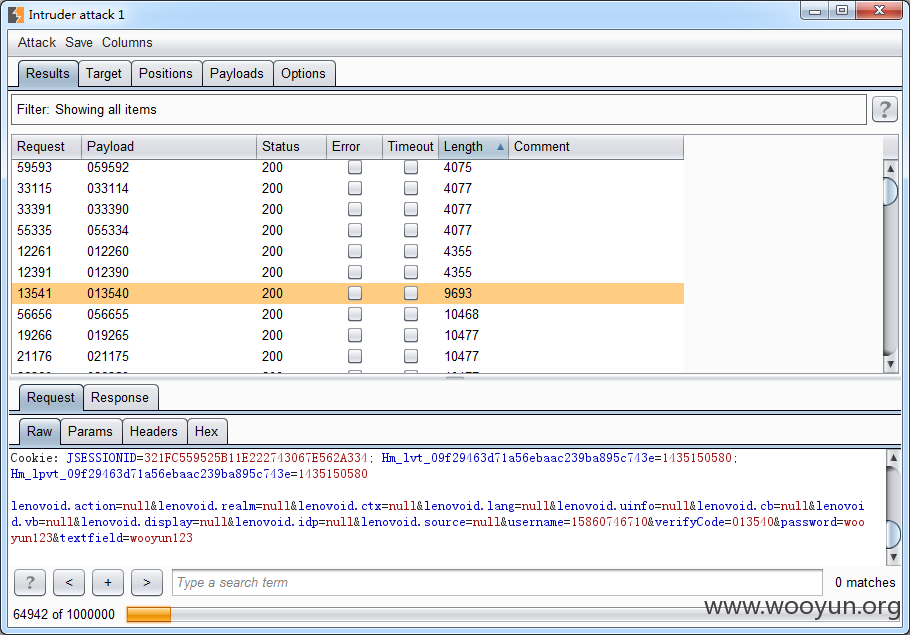Image resolution: width=910 pixels, height=635 pixels.
Task: Select row with payload 019265
Action: coord(348,335)
